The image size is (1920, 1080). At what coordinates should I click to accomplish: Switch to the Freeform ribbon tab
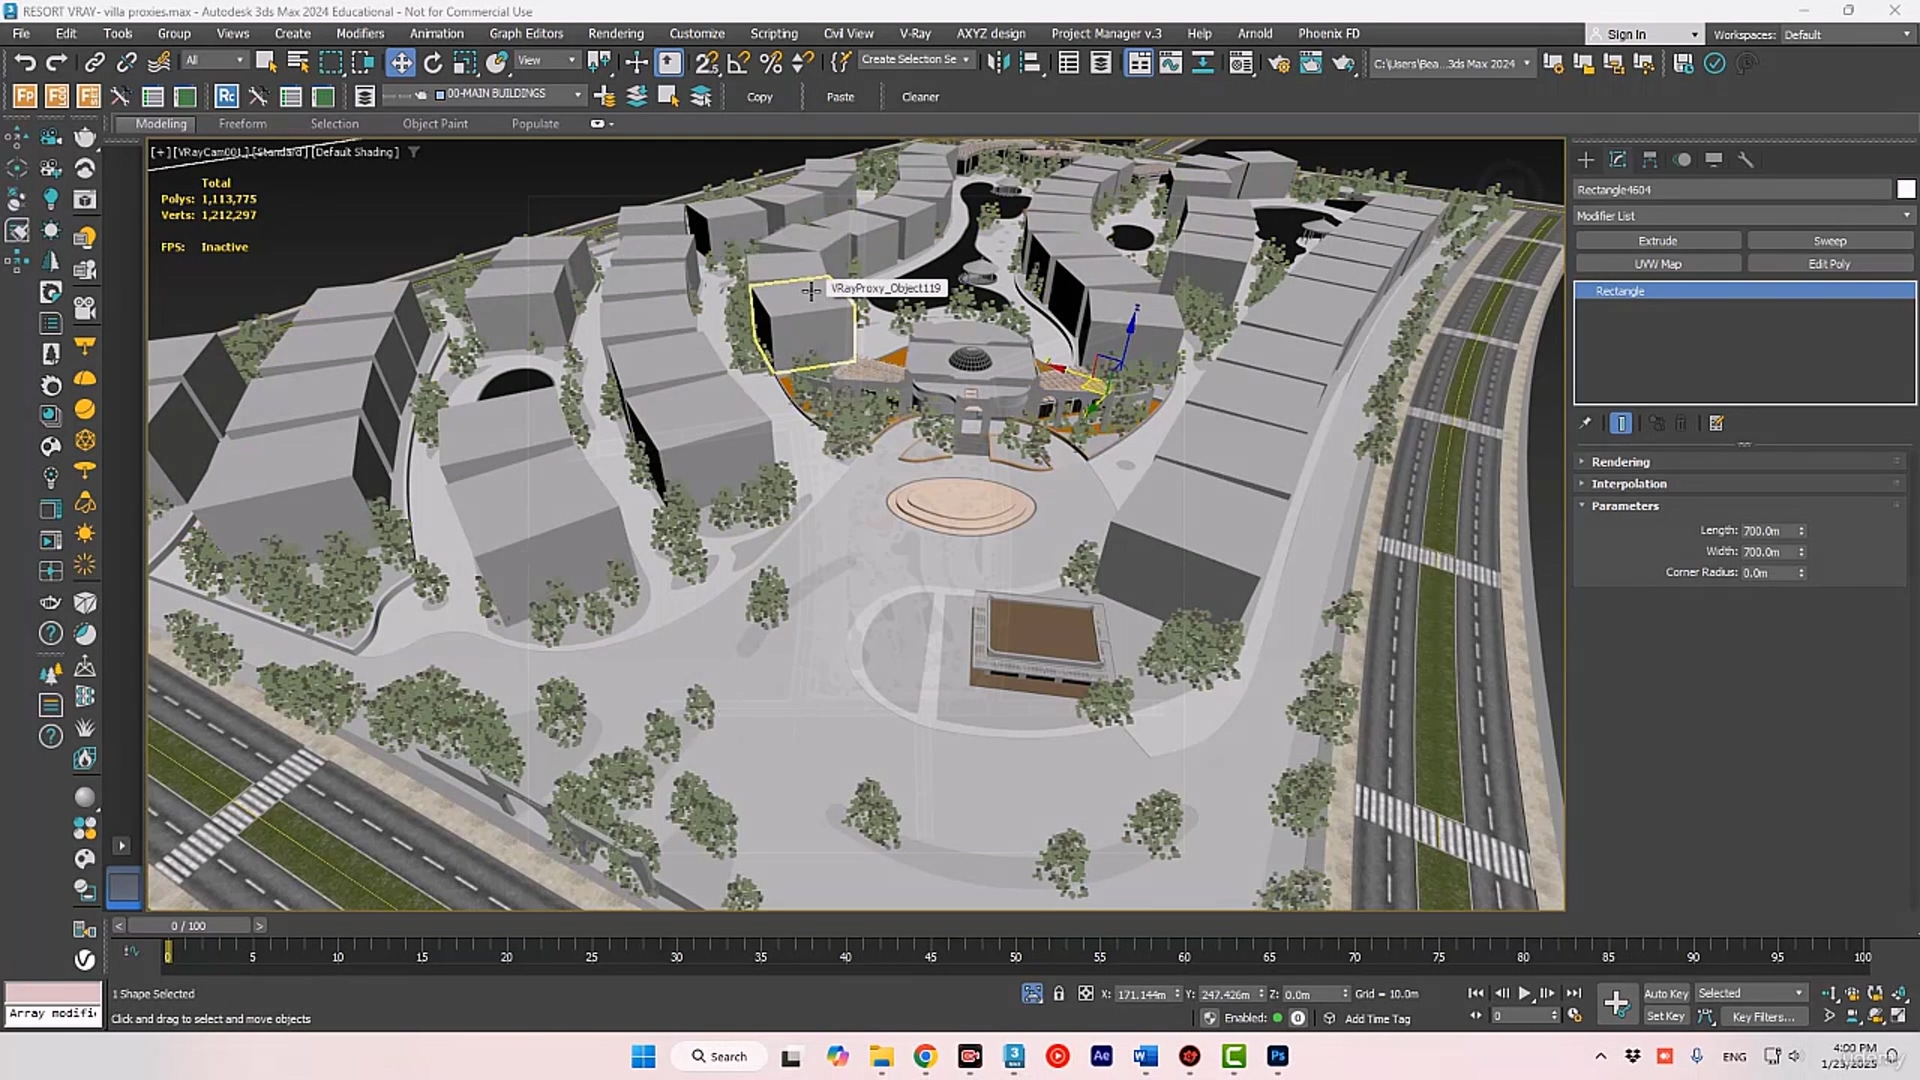pos(242,124)
